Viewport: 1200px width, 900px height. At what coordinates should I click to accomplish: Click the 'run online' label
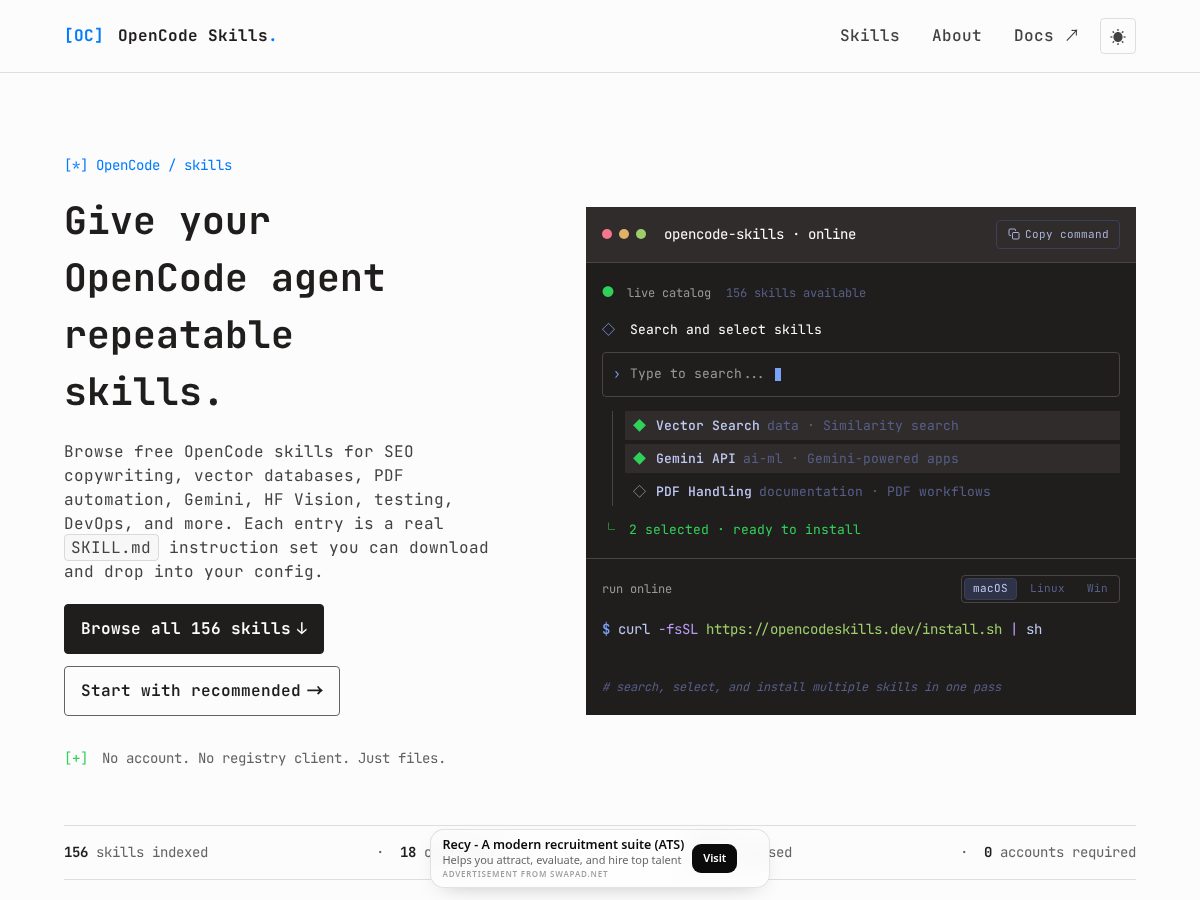point(637,589)
